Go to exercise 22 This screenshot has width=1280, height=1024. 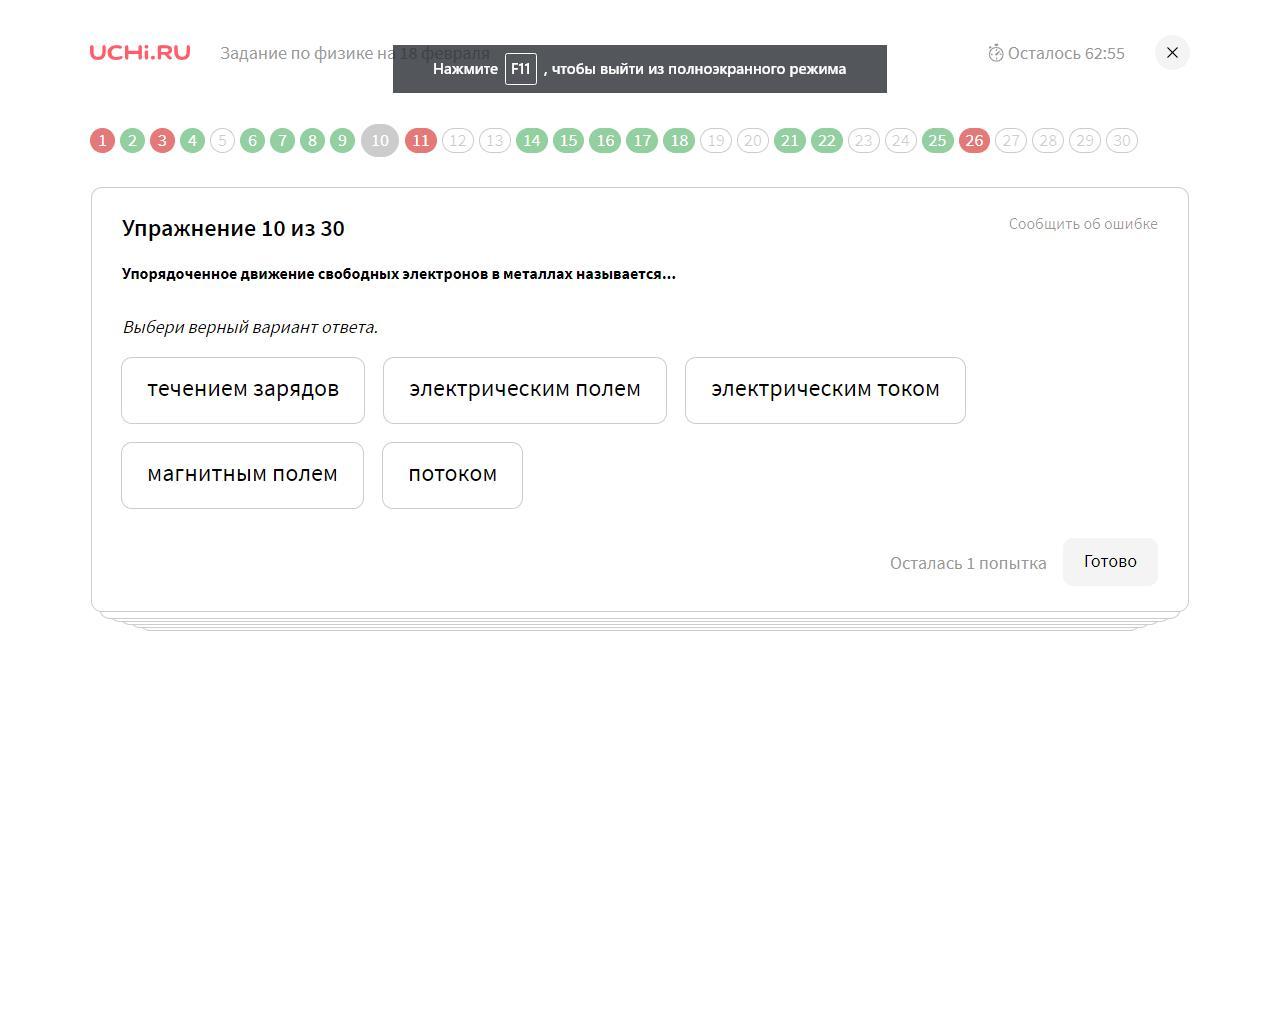tap(827, 141)
